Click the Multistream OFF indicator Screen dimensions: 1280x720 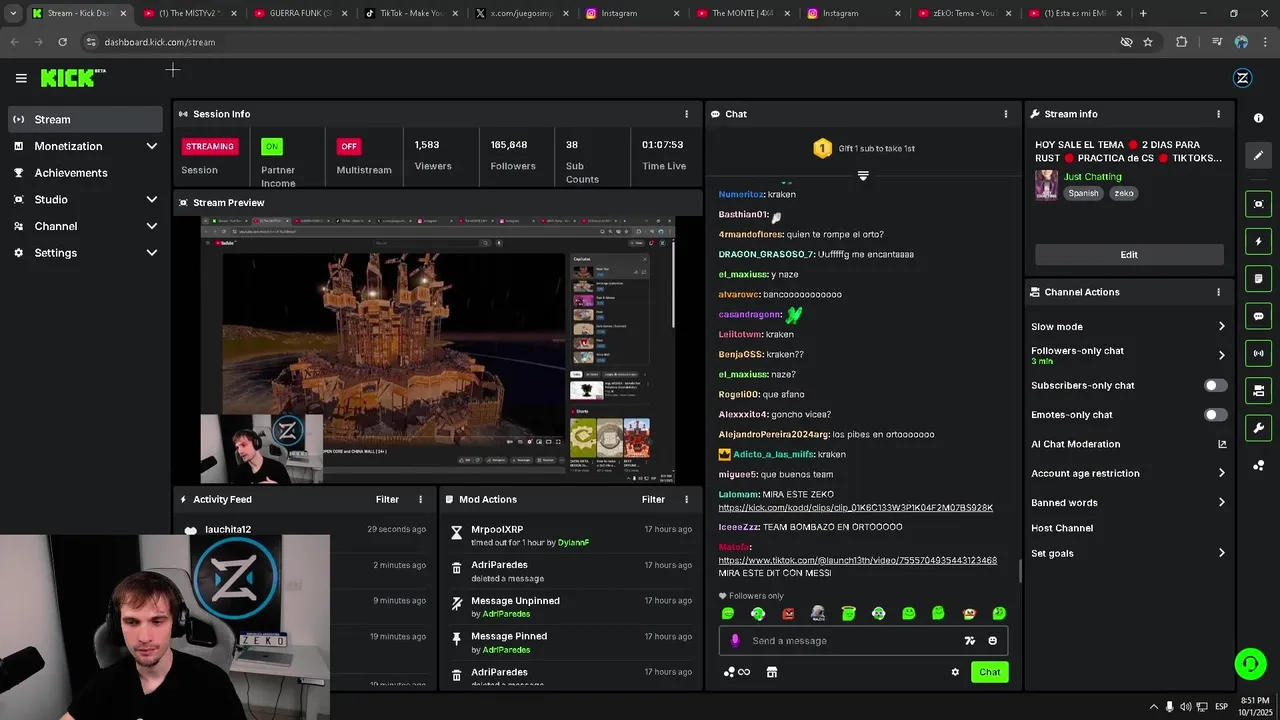[348, 146]
